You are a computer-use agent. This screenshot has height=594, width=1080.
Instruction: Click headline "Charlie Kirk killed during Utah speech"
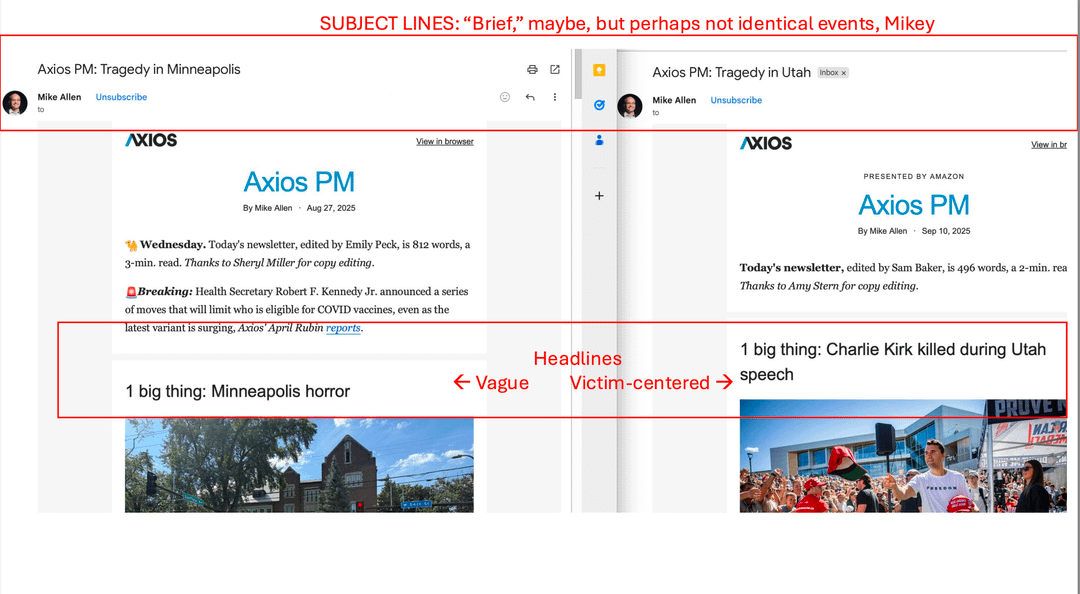click(893, 362)
